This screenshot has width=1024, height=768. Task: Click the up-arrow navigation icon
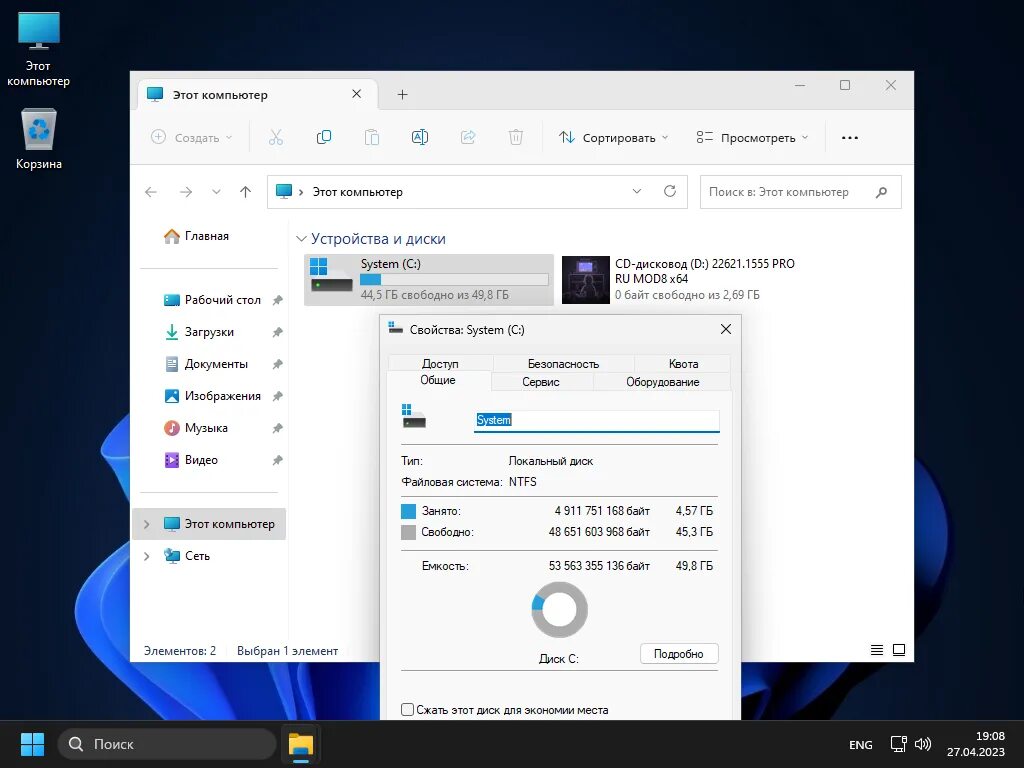click(246, 192)
